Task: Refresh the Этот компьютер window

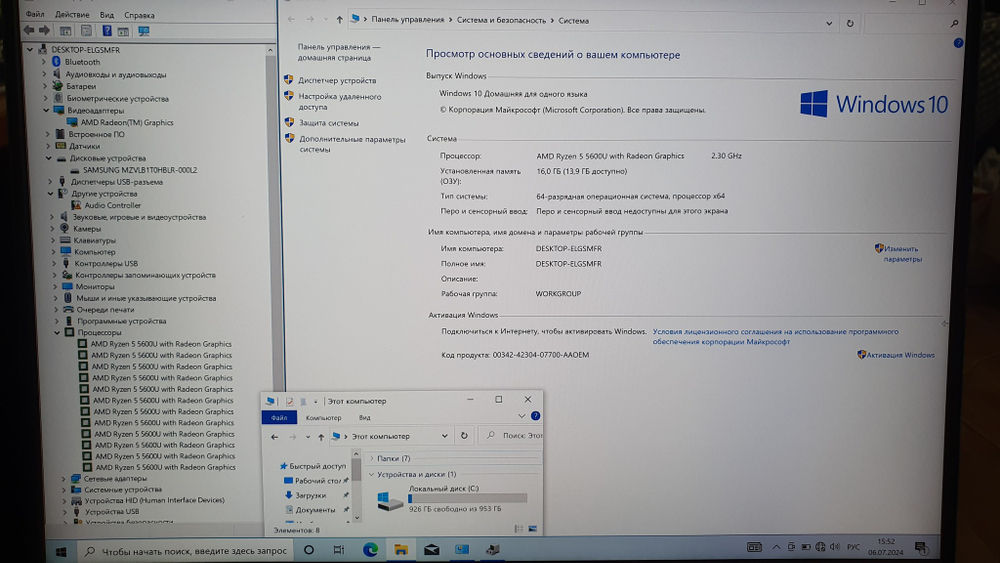Action: pyautogui.click(x=464, y=436)
